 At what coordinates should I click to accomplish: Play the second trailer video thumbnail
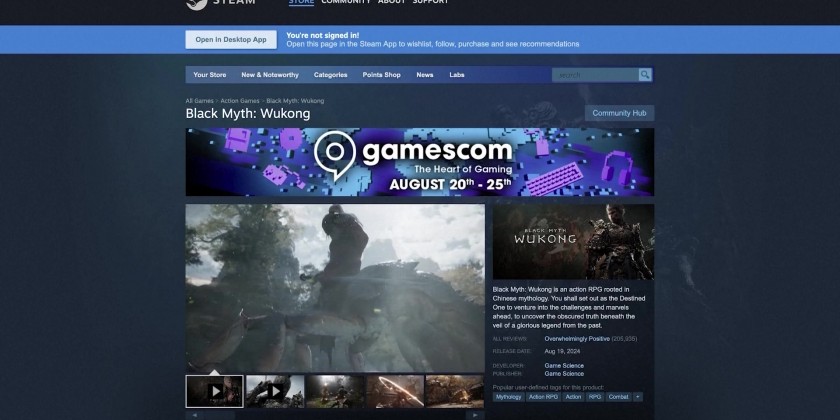[x=274, y=391]
